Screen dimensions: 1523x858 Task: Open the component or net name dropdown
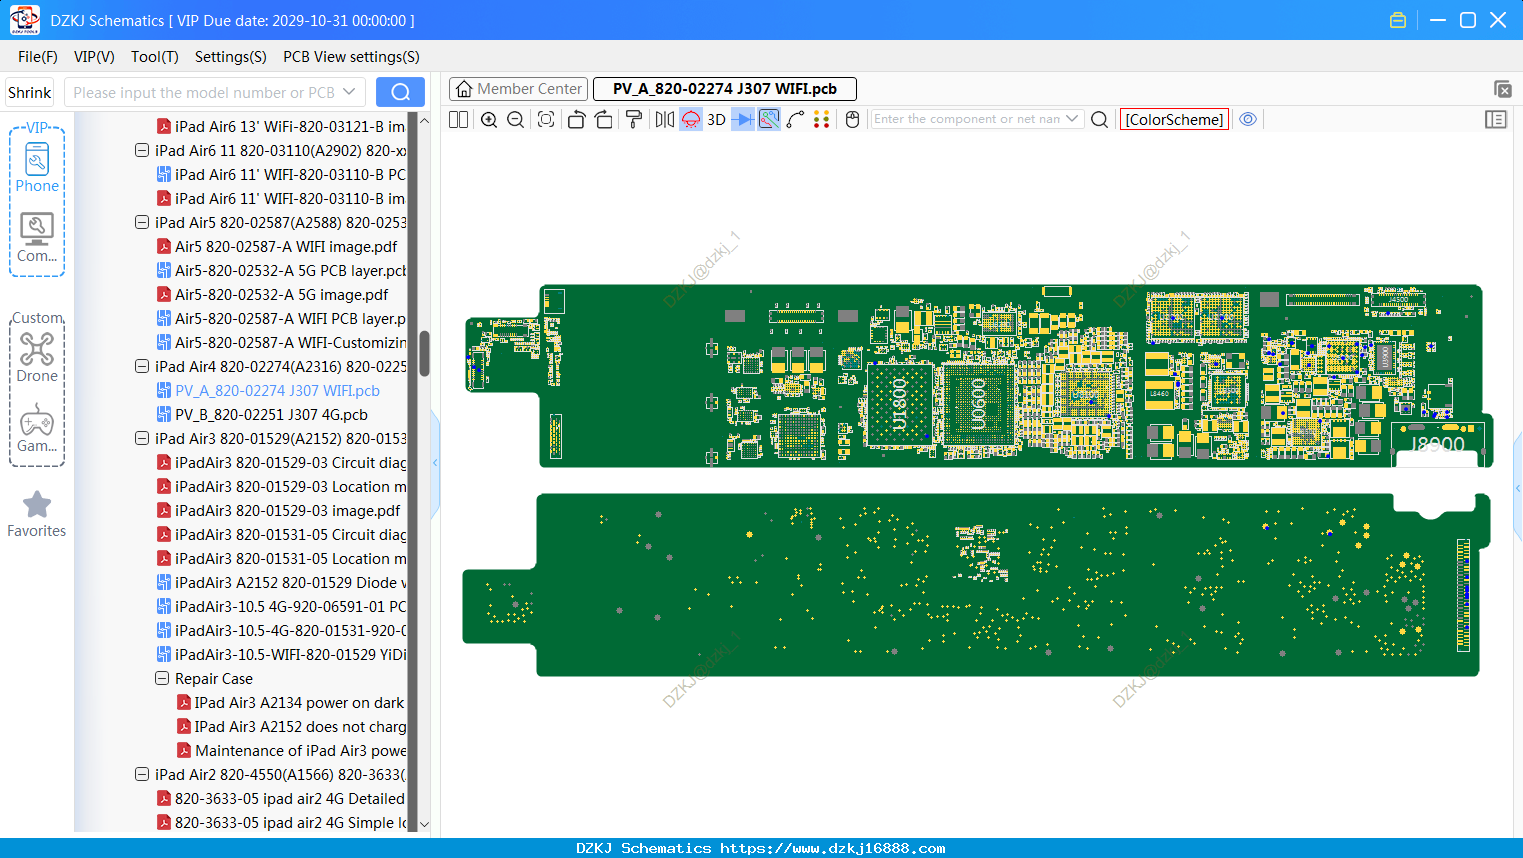click(1072, 119)
